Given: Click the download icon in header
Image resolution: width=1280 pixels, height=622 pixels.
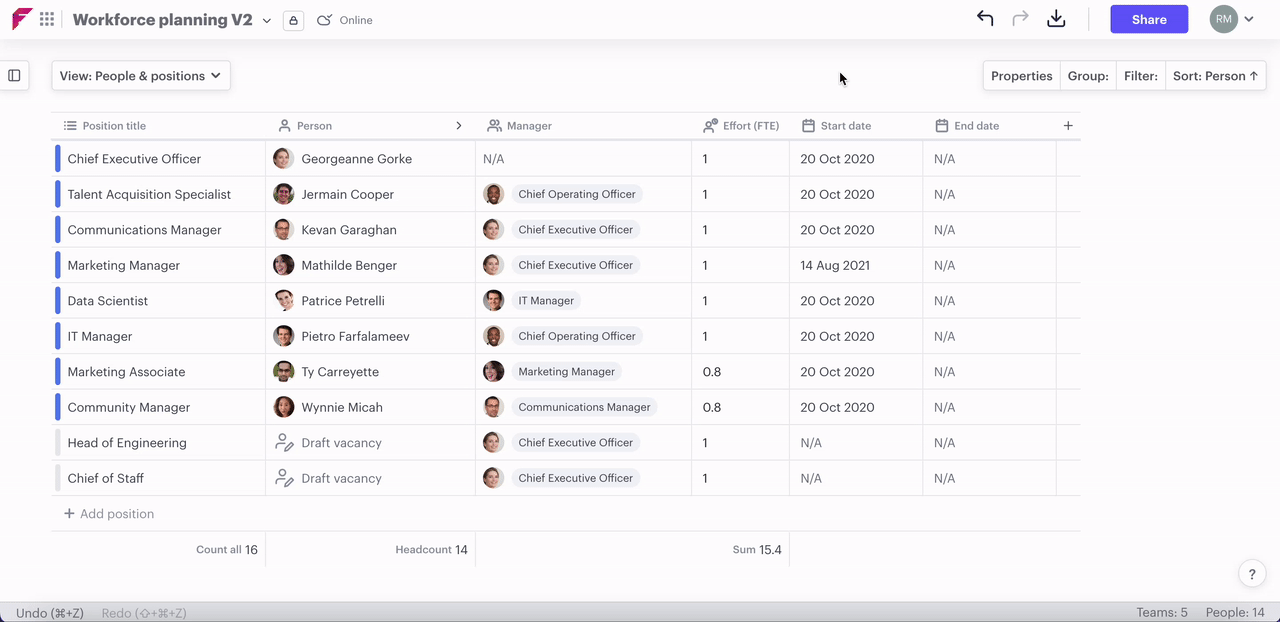Looking at the screenshot, I should [1056, 19].
